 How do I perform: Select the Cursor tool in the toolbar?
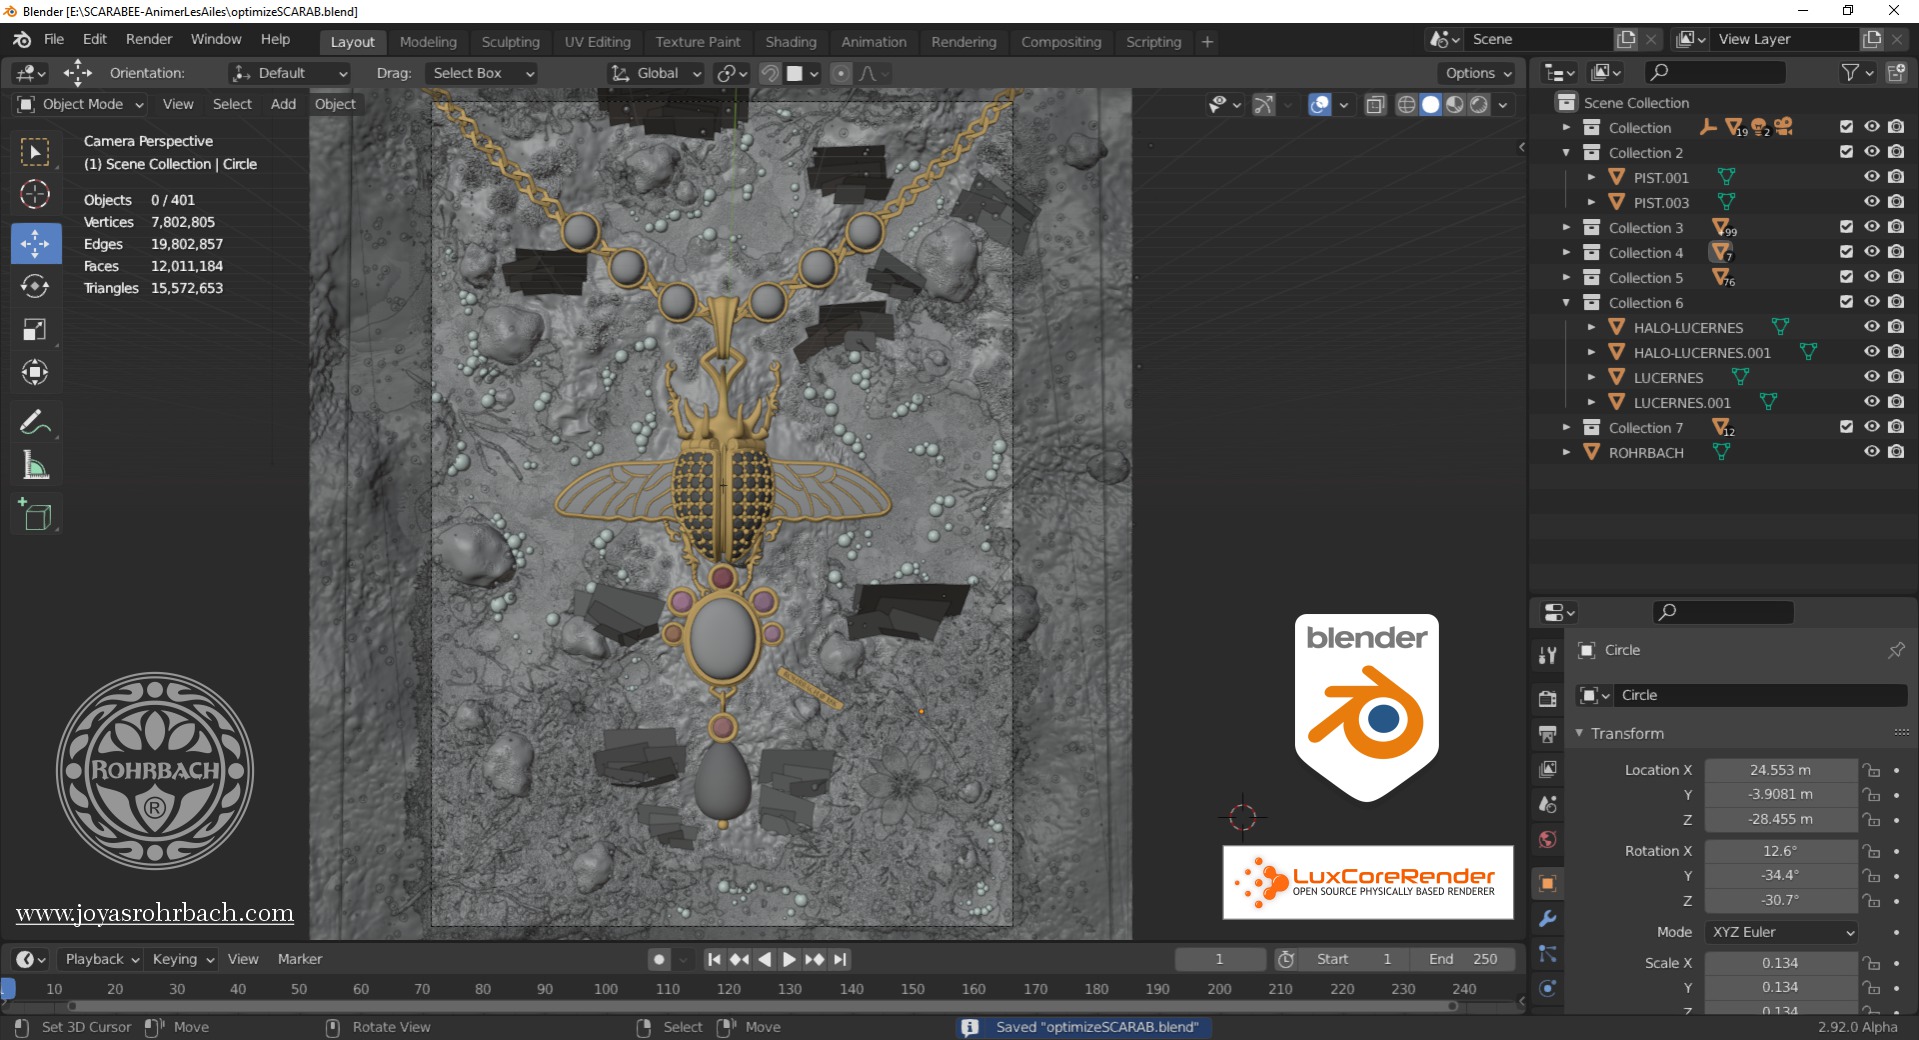pyautogui.click(x=35, y=194)
